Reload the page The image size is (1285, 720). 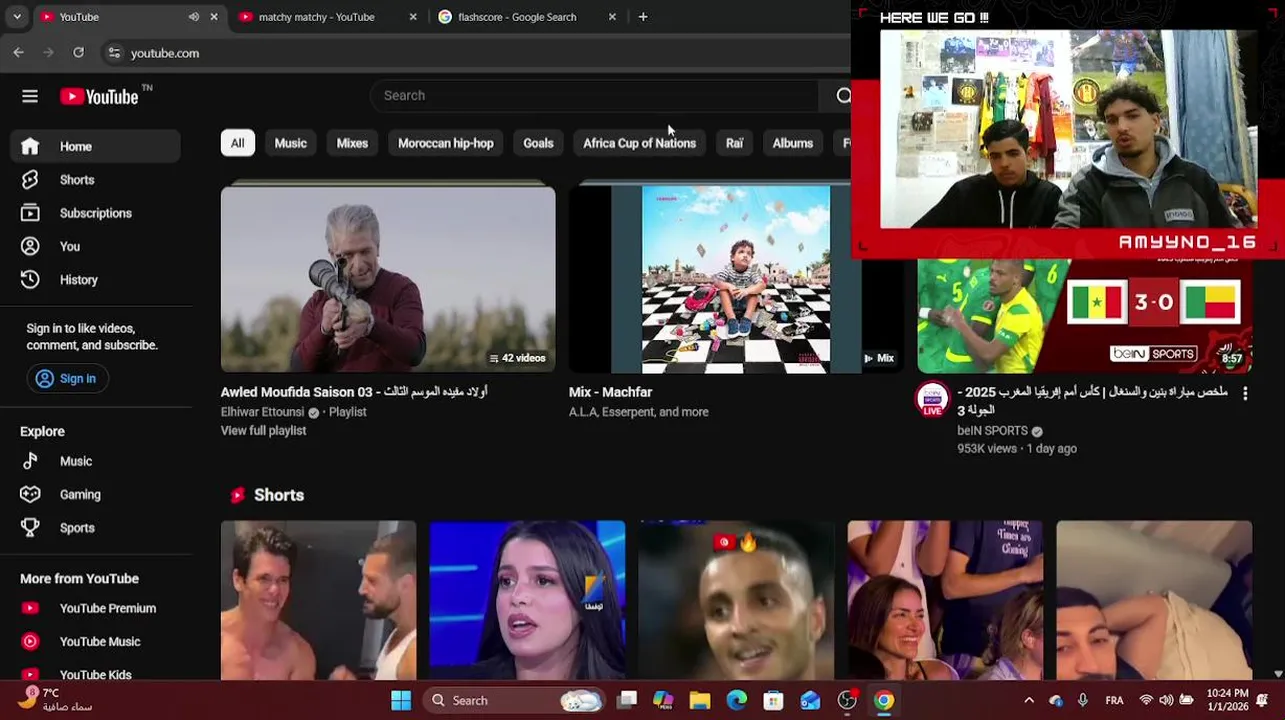click(x=78, y=52)
